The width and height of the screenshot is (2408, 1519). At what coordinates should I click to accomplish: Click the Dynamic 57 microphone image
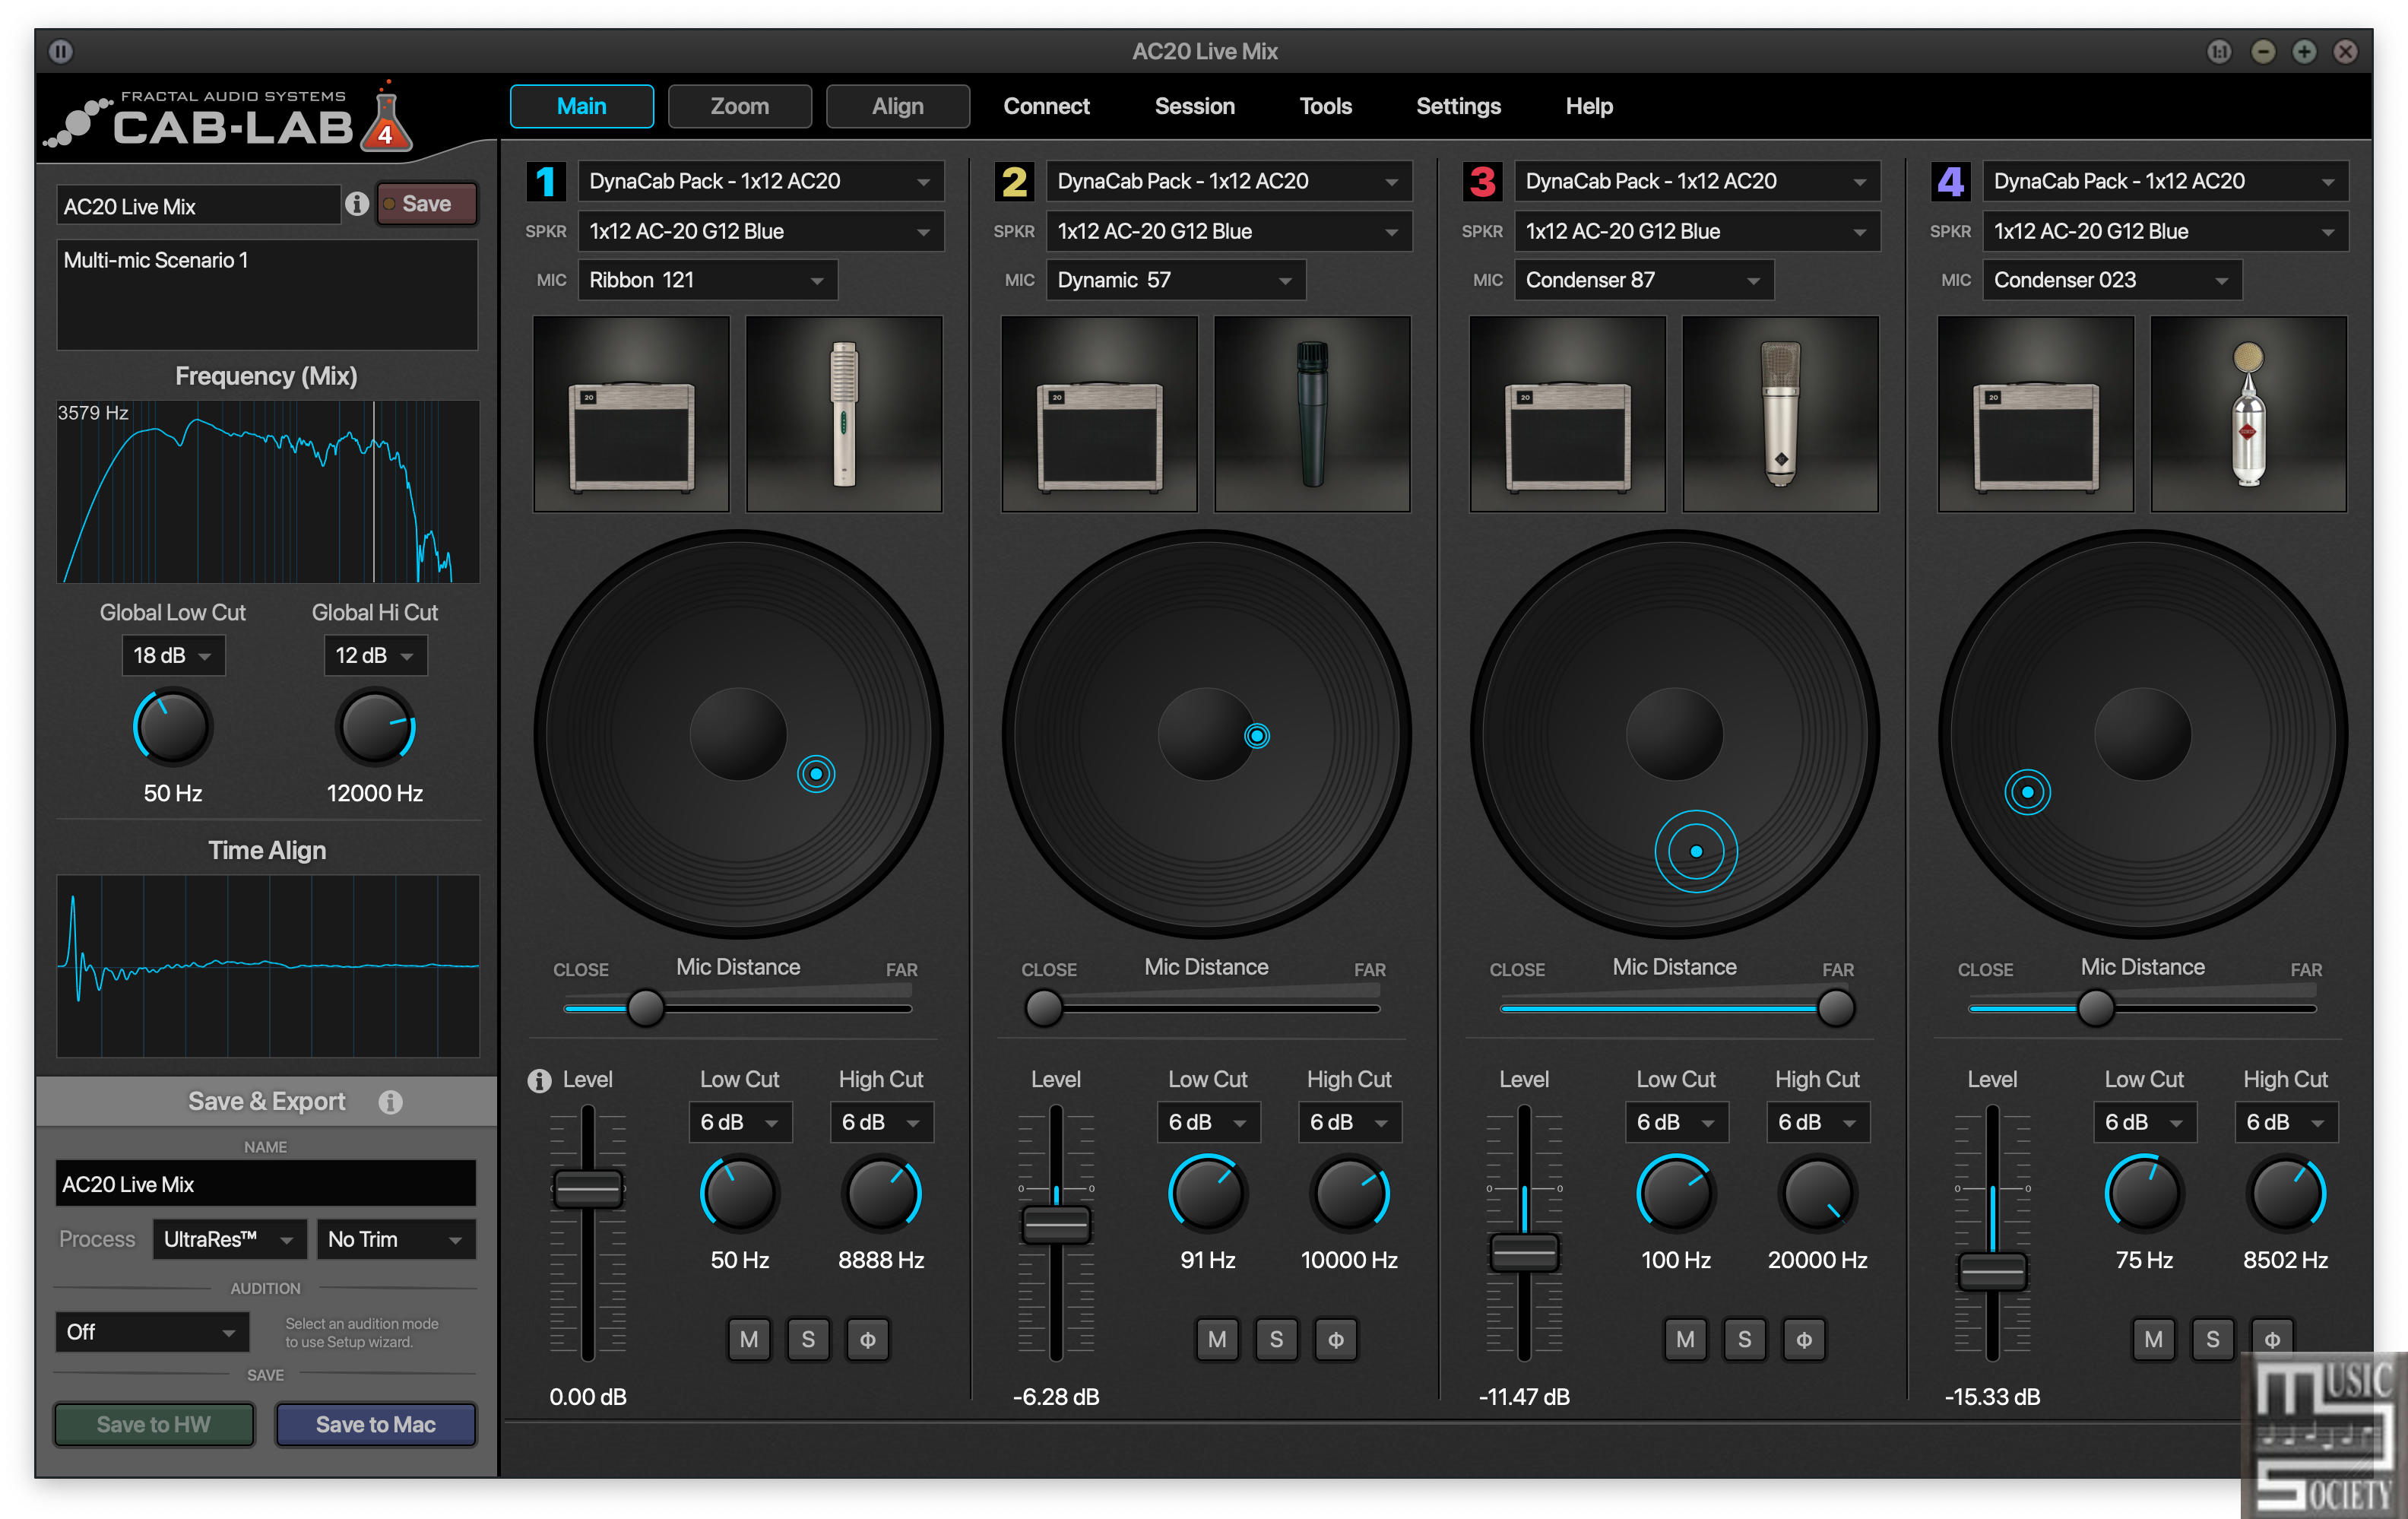click(1312, 414)
